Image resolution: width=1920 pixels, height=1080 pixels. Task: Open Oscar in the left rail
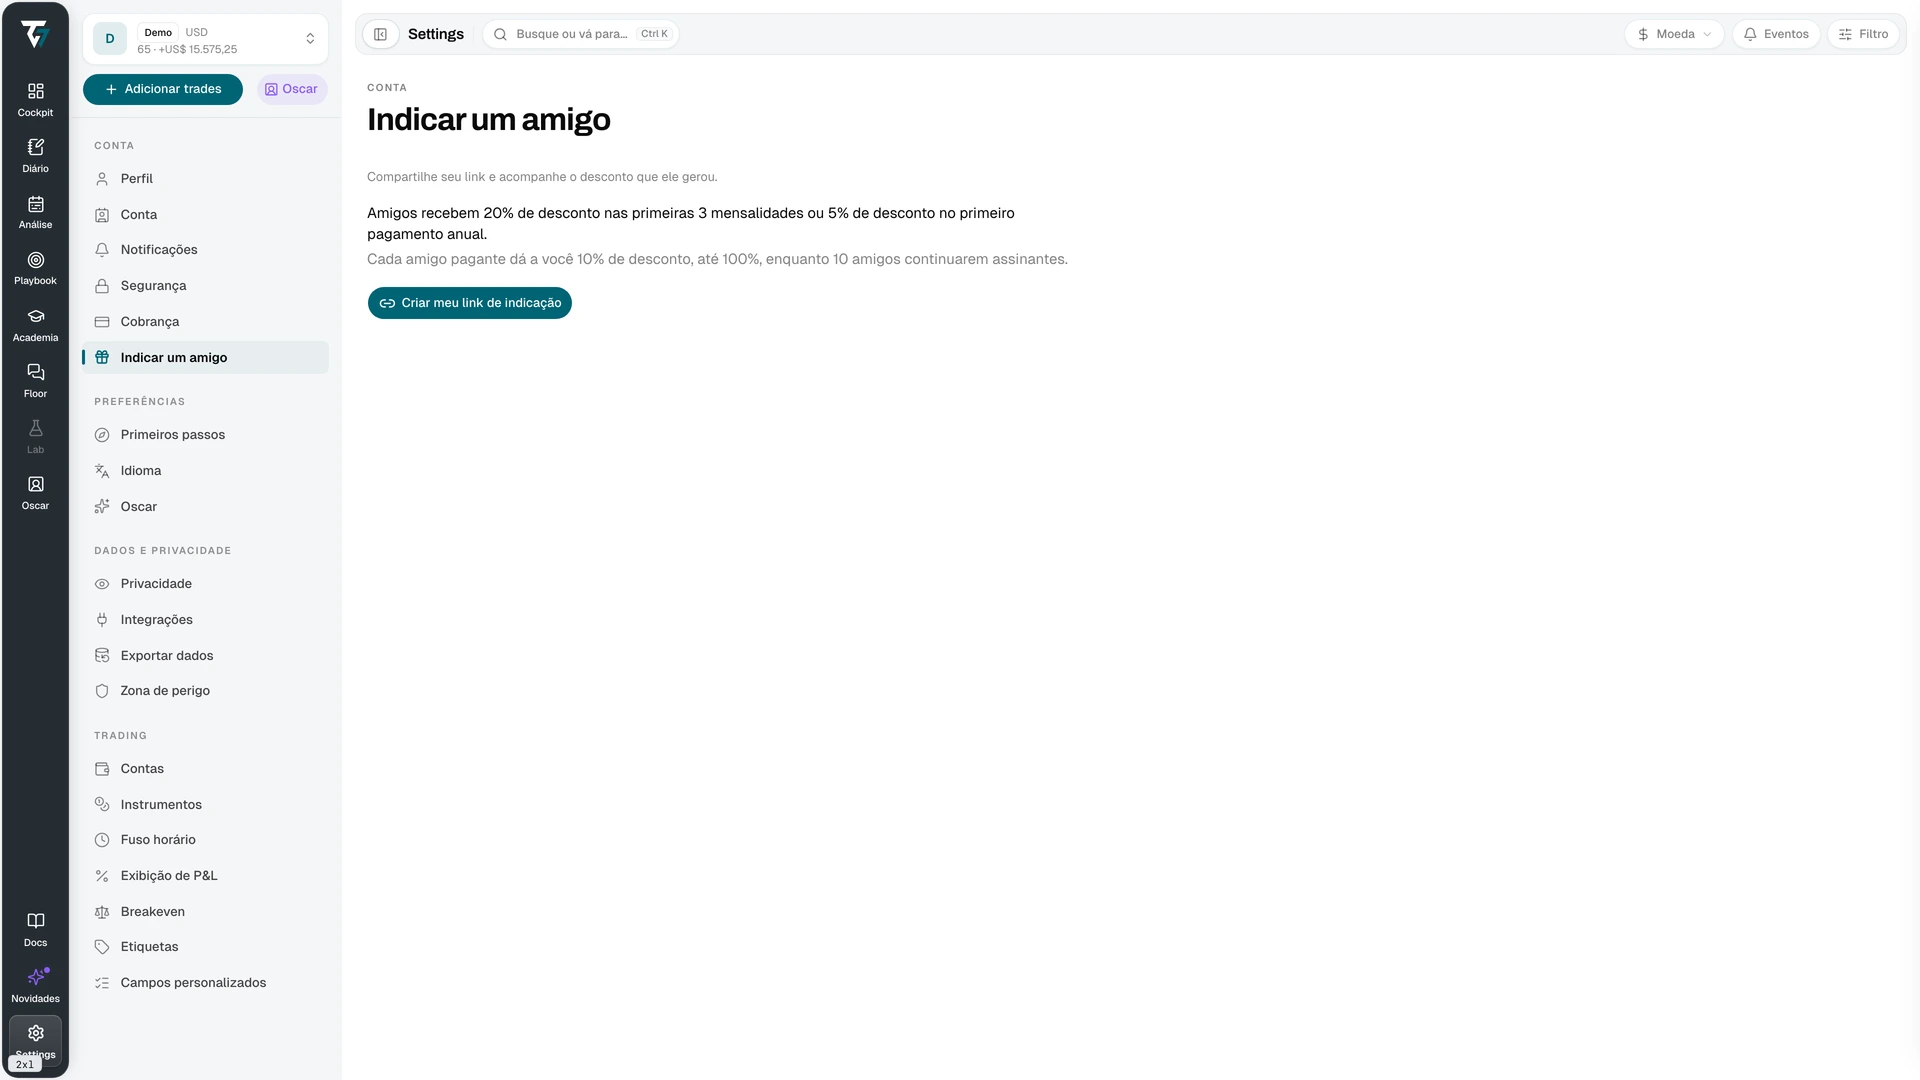35,493
